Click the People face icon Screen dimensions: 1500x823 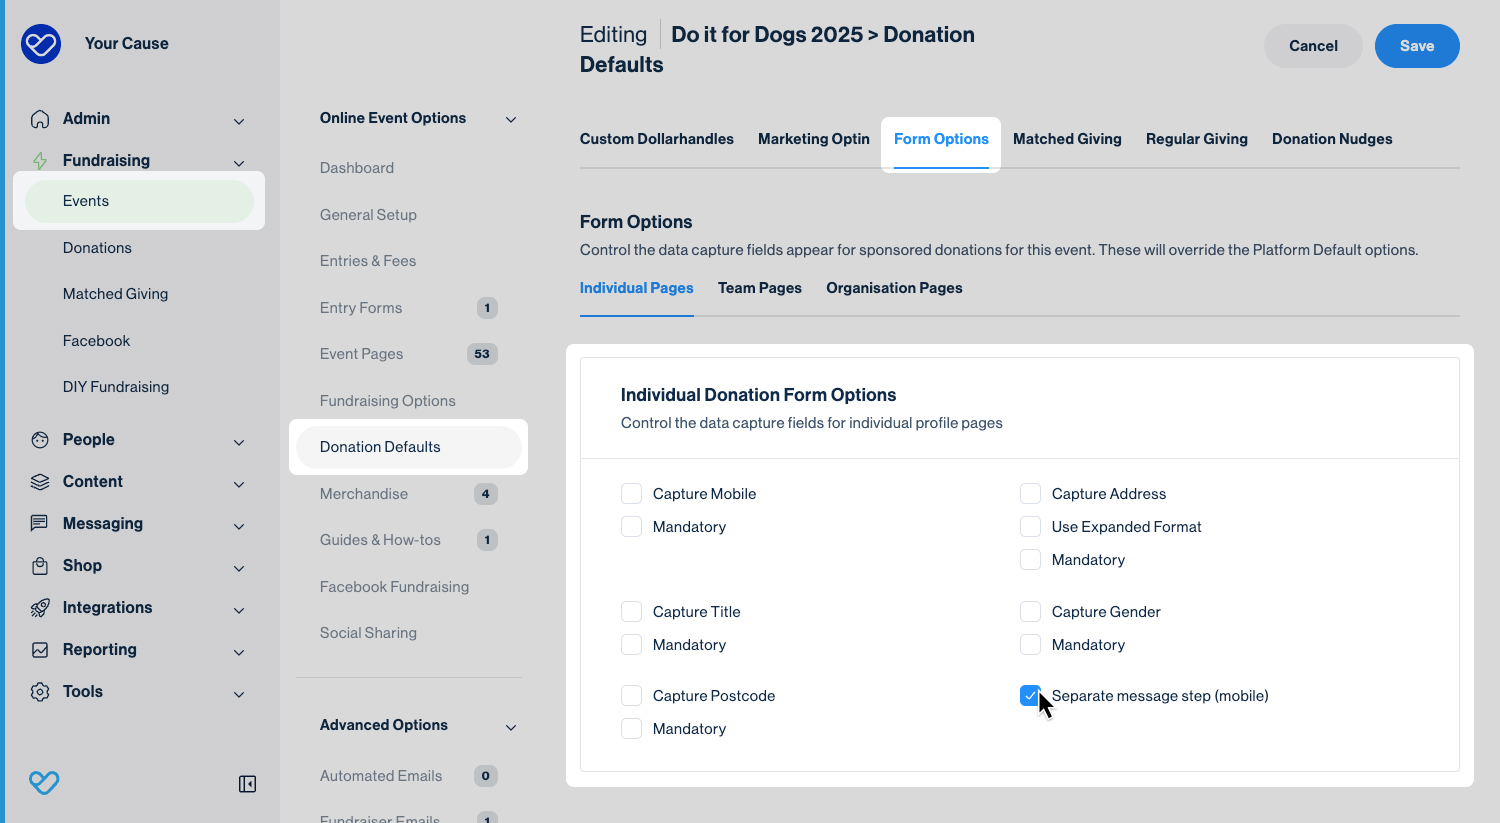tap(40, 440)
